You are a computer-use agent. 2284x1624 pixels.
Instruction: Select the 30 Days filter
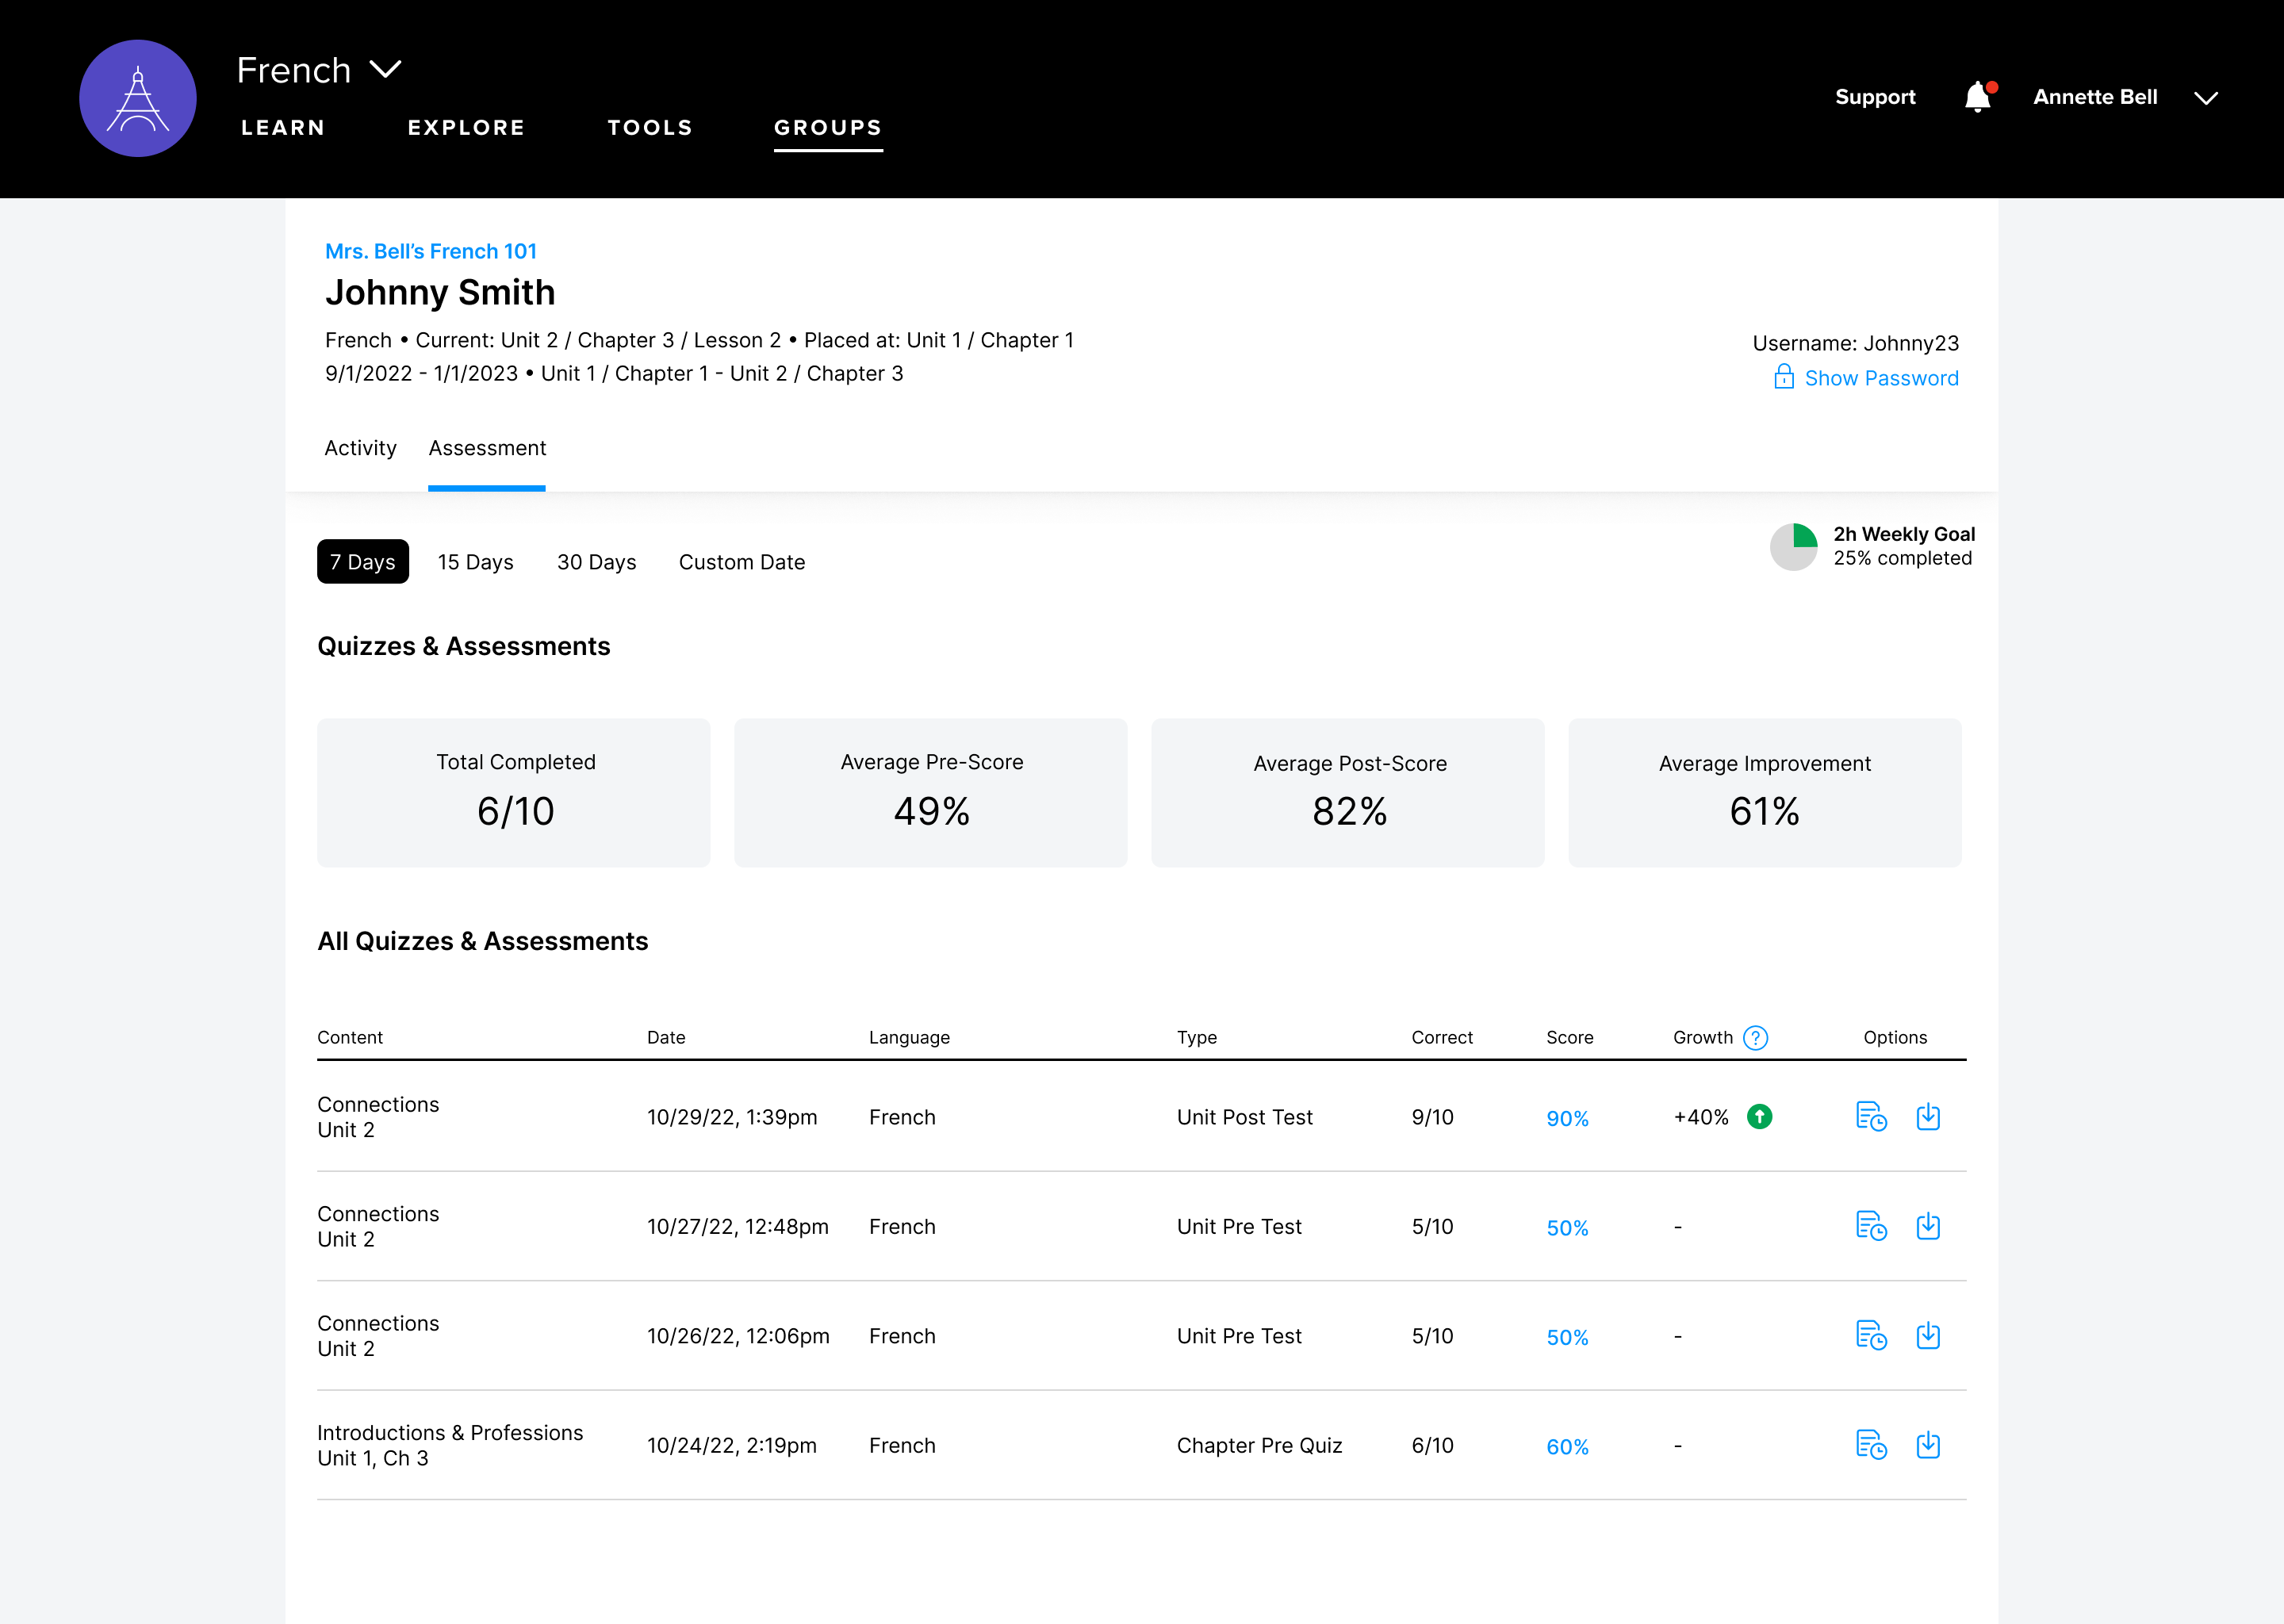tap(596, 562)
